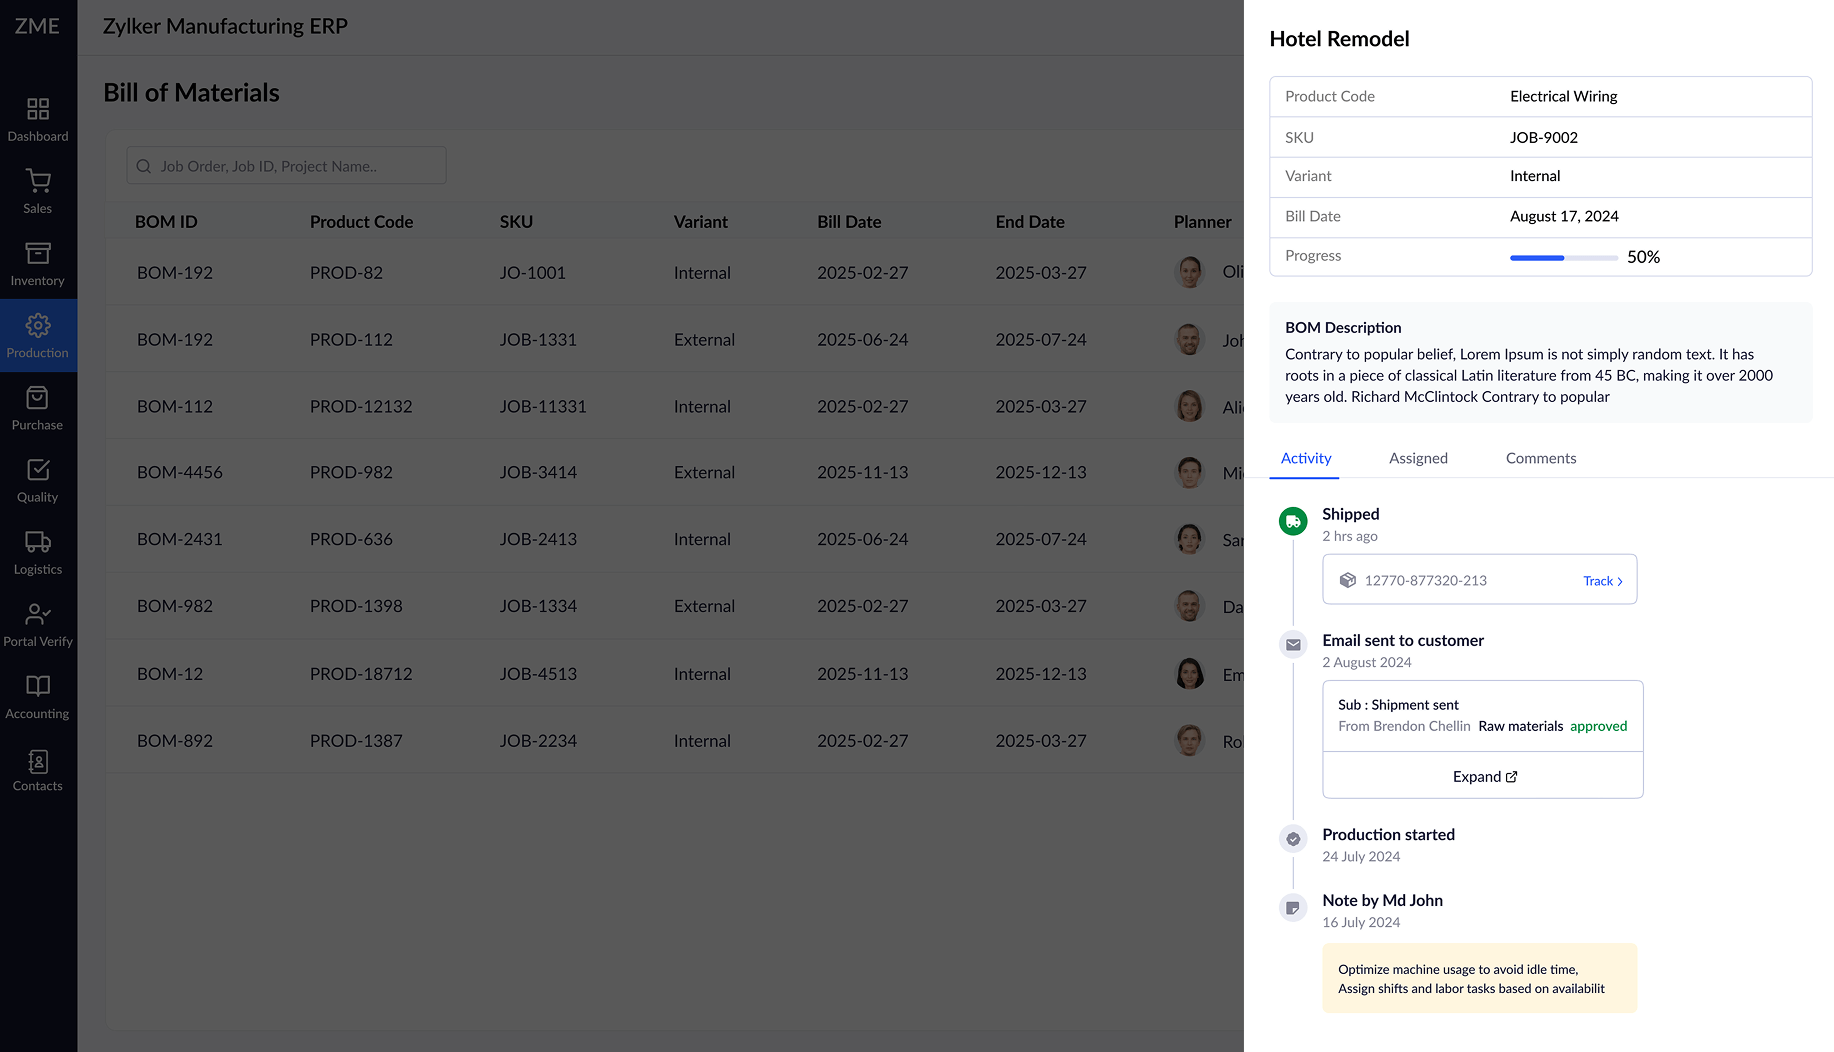This screenshot has width=1834, height=1052.
Task: Go to Sales cart icon
Action: tap(38, 181)
